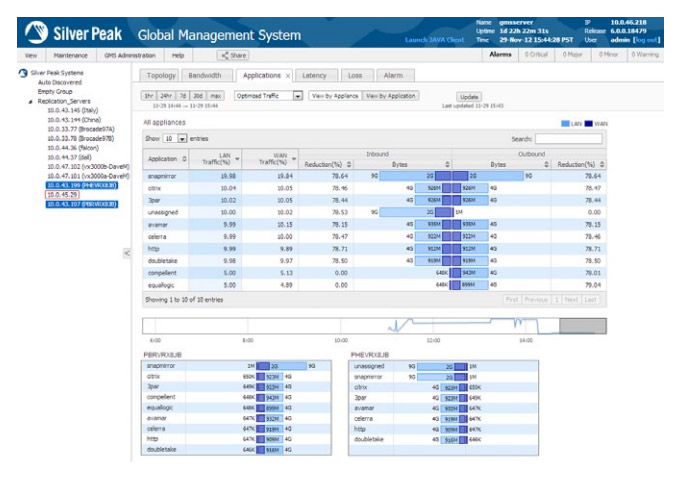Open the 0 Critical alarms indicator
This screenshot has width=682, height=481.
pyautogui.click(x=536, y=55)
